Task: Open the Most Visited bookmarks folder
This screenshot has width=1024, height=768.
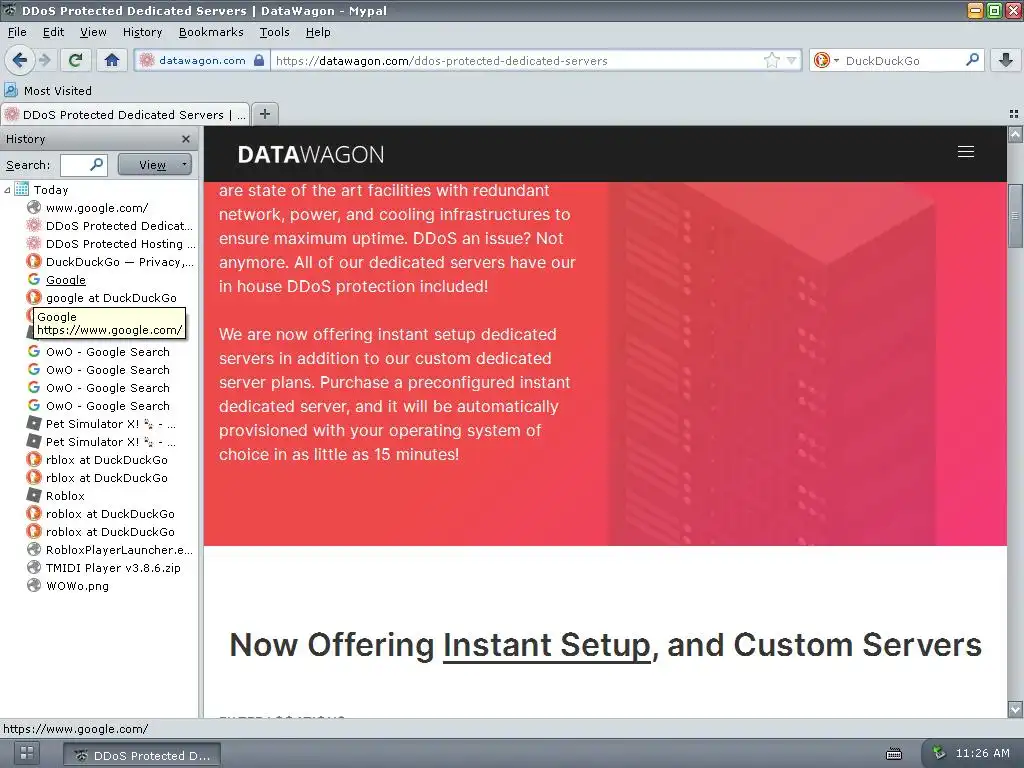Action: click(48, 91)
